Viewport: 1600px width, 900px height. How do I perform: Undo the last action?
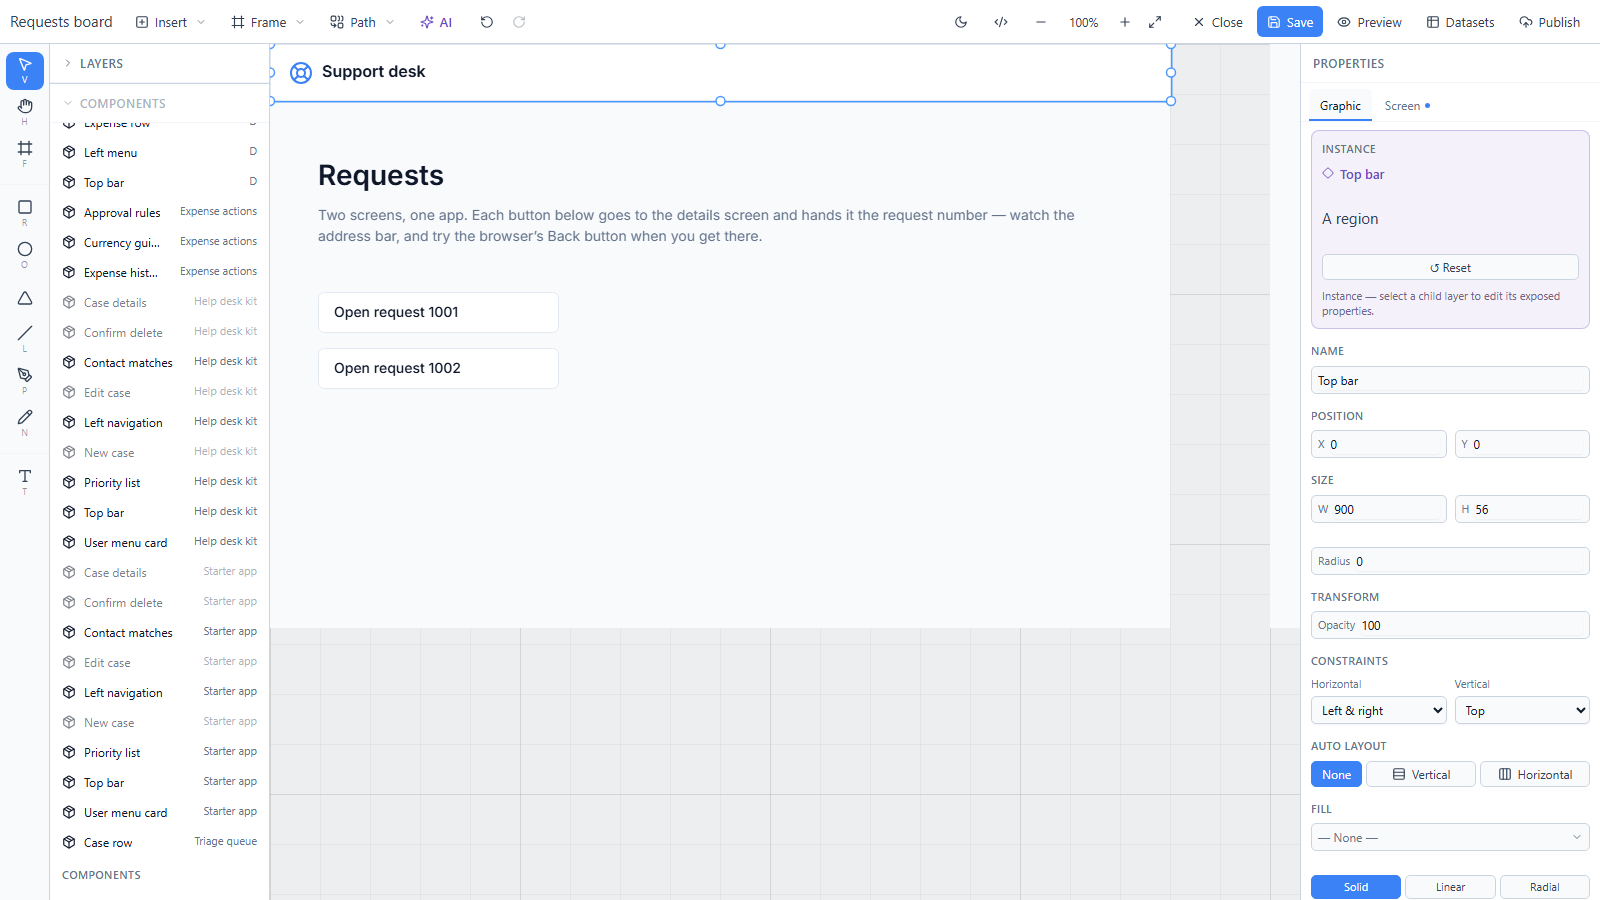[x=487, y=22]
